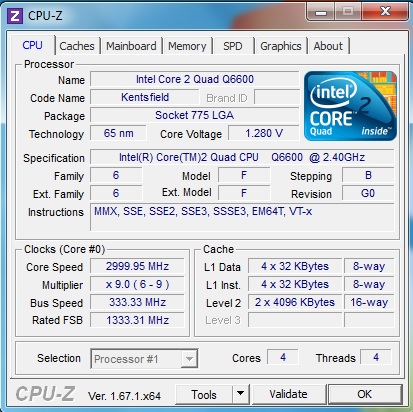
Task: Click the L1 Data size 4 x 32 KBytes
Action: (295, 266)
